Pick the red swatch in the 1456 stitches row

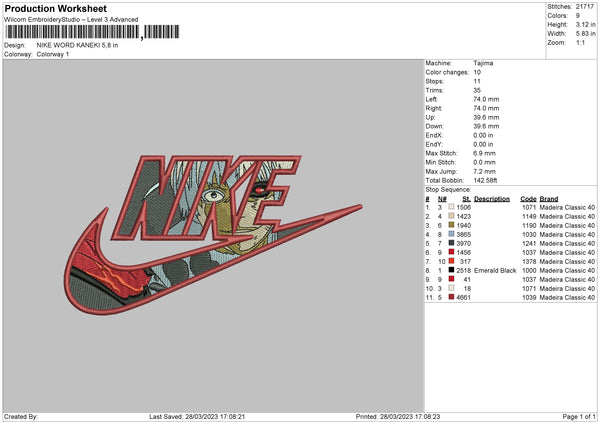click(452, 252)
